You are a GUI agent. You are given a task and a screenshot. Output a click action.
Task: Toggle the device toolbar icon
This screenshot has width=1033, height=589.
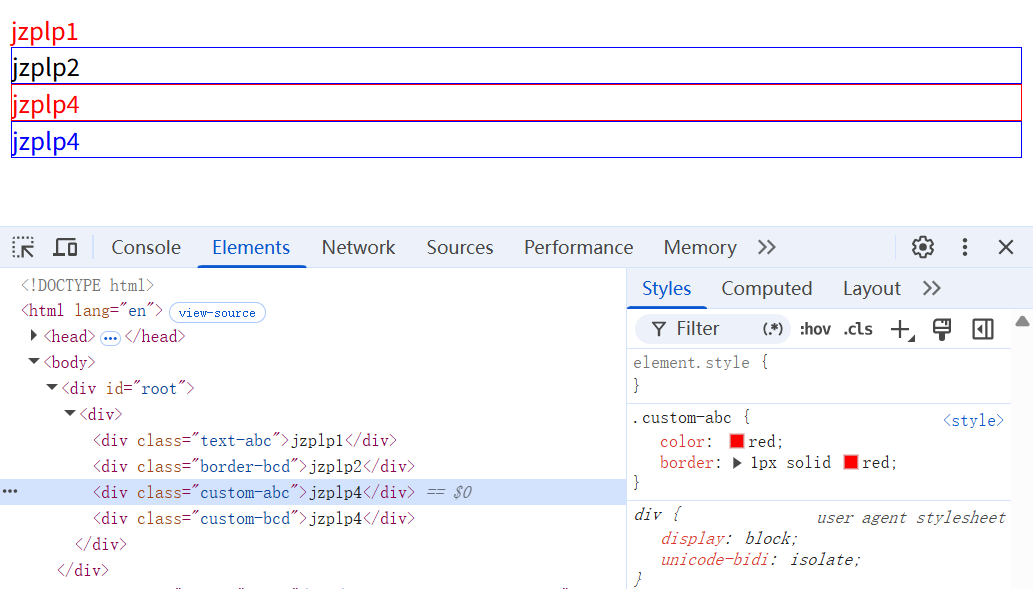65,248
